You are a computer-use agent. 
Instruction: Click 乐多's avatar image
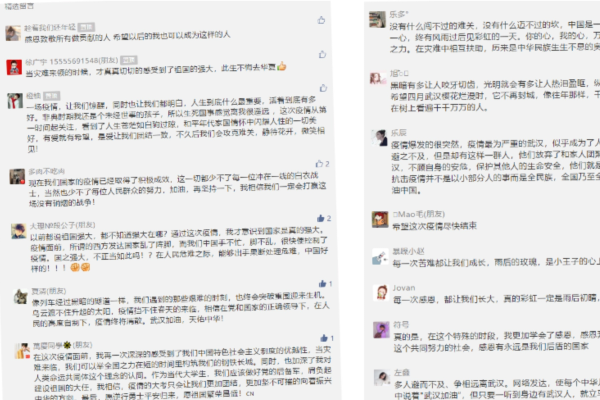coord(377,20)
